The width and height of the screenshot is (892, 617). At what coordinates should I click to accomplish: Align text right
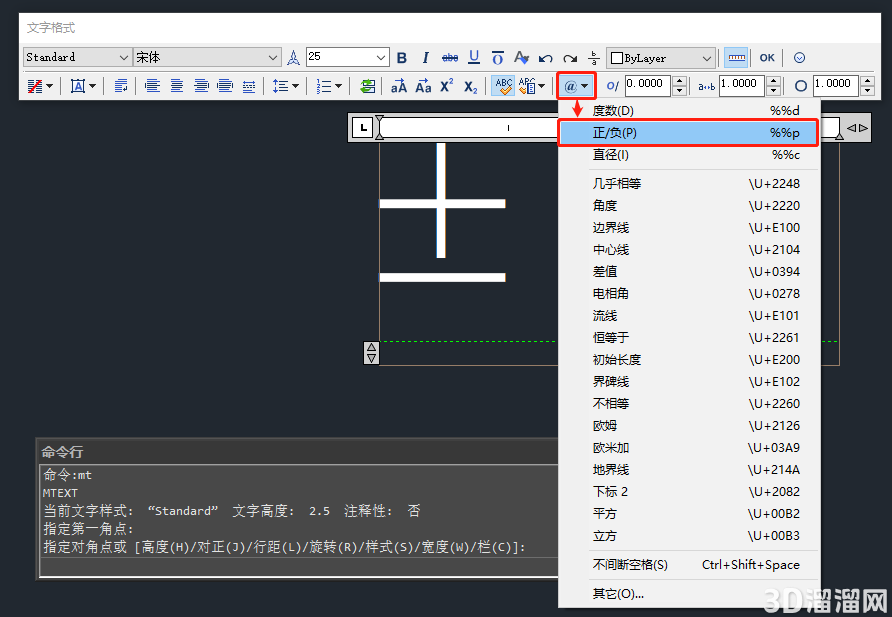tap(201, 86)
